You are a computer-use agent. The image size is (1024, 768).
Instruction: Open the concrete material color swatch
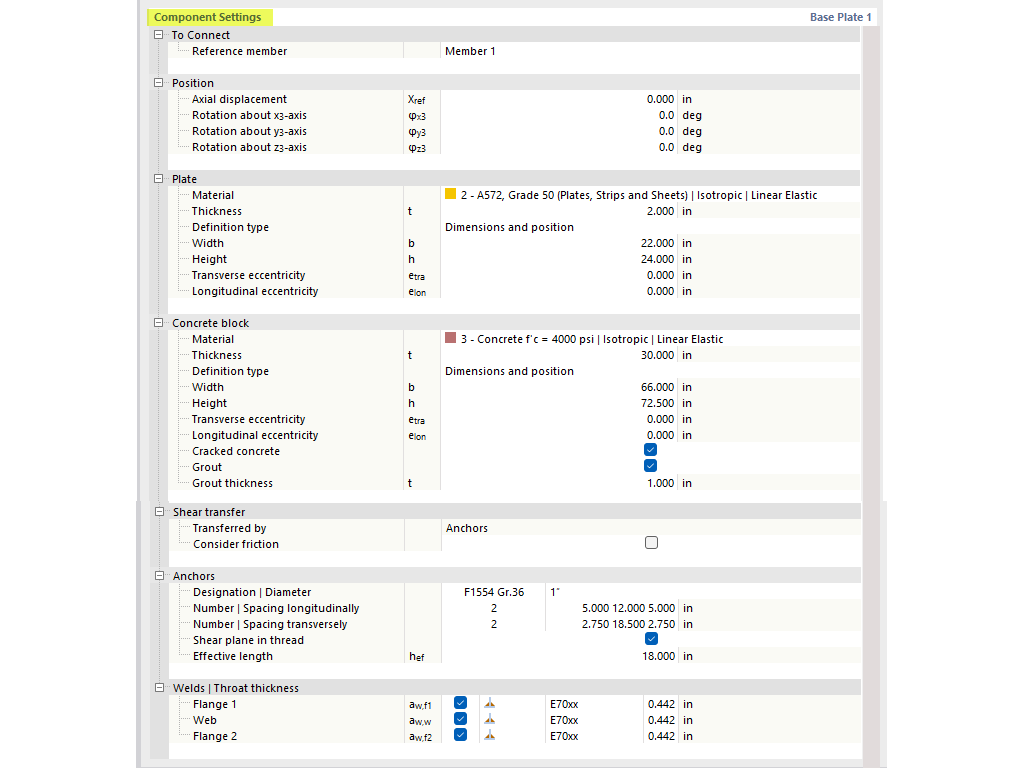pyautogui.click(x=450, y=339)
